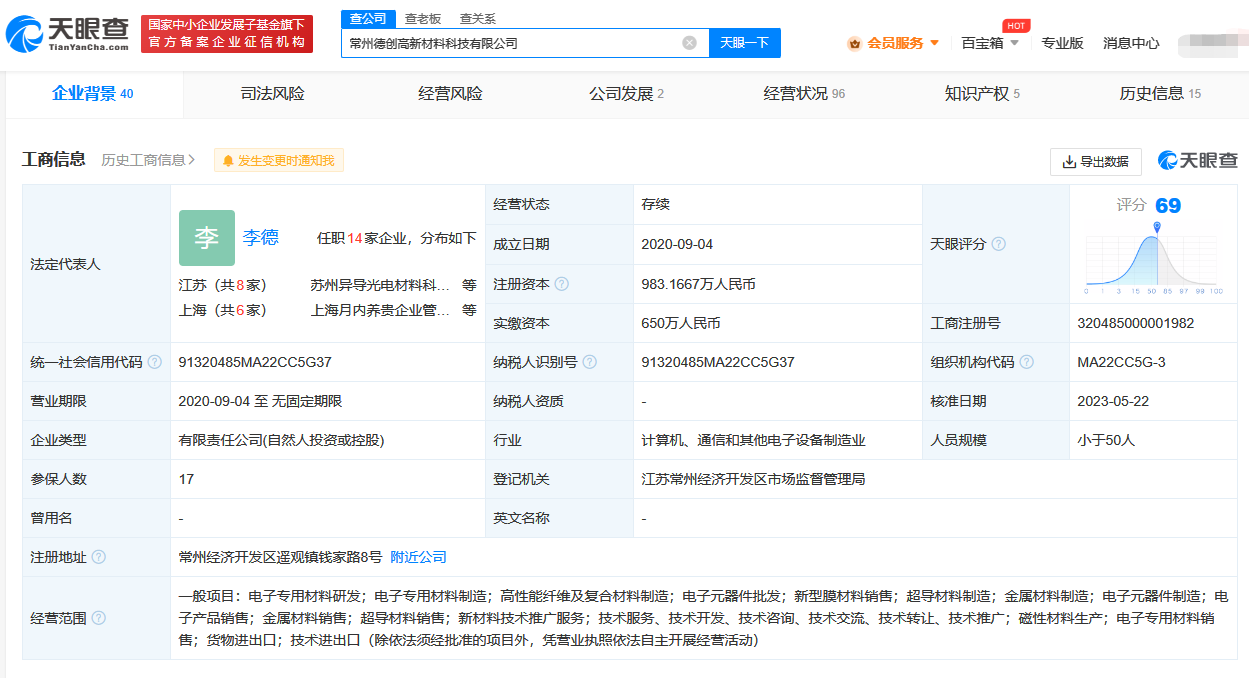Open the 消息中心 link
Viewport: 1249px width, 678px height.
1131,43
